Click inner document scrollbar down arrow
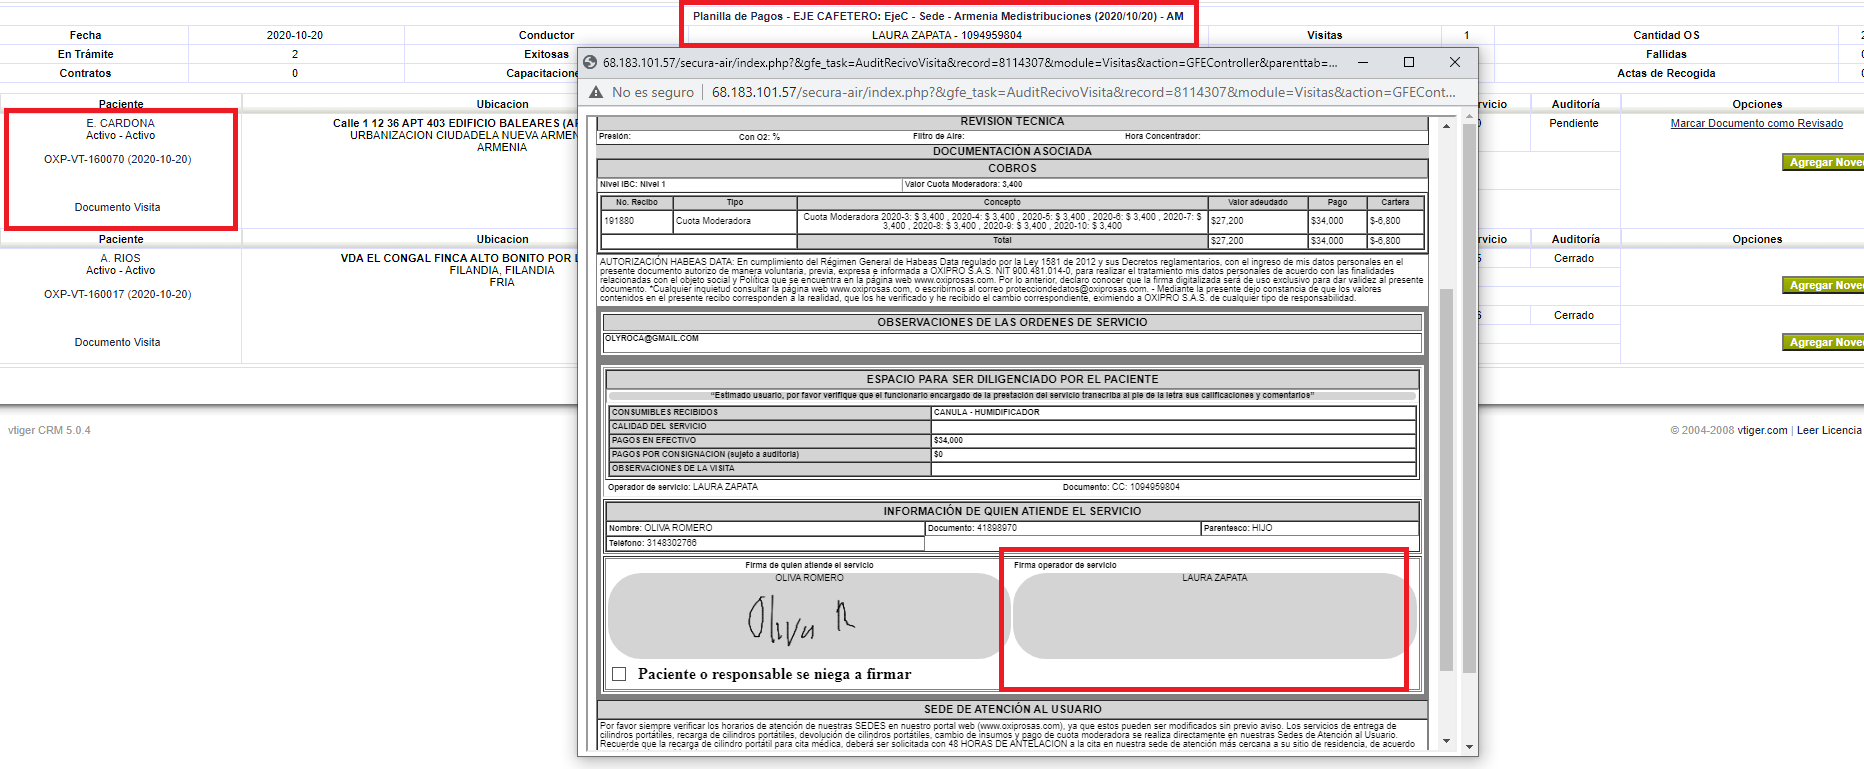1864x769 pixels. click(x=1446, y=741)
